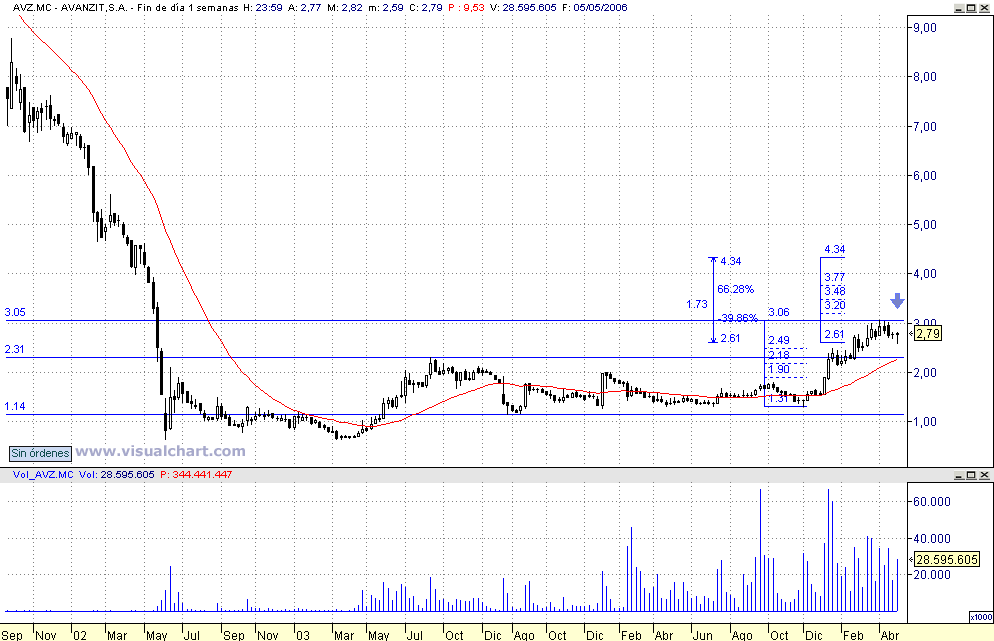Viewport: 994px width, 641px height.
Task: Click the 3.48 target level label
Action: [x=834, y=291]
